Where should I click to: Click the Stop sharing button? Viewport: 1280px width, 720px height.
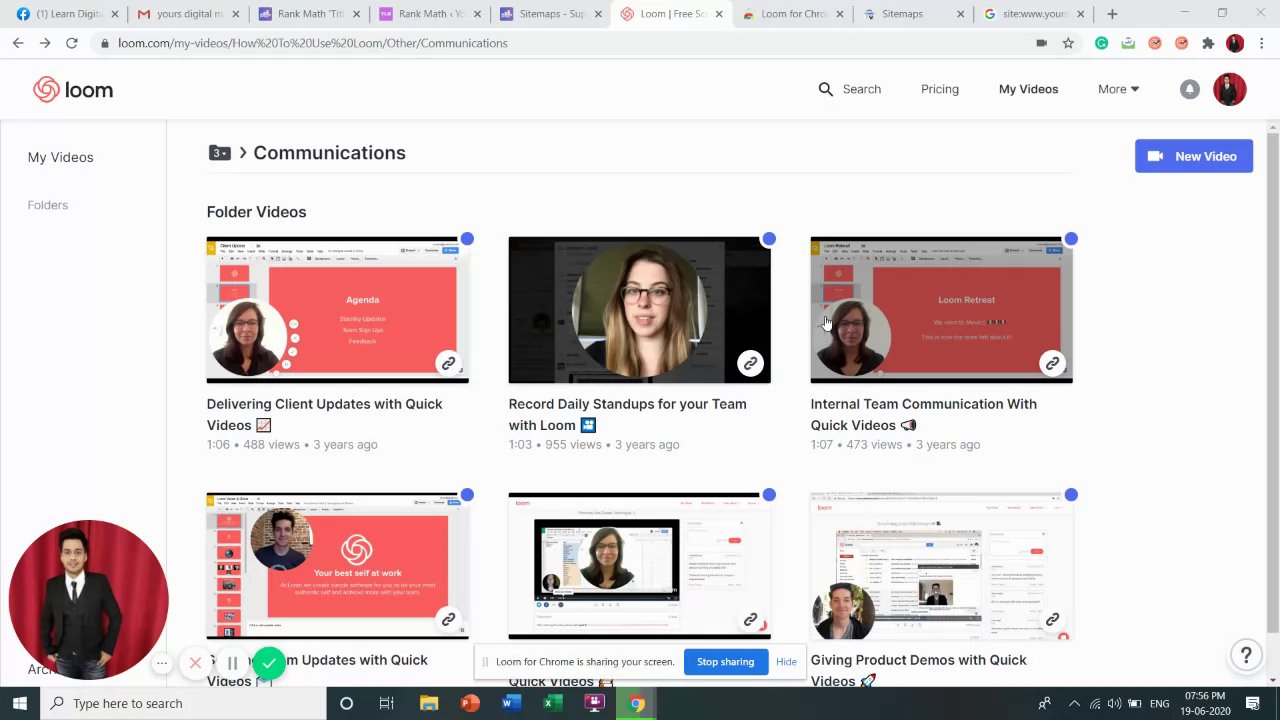click(725, 662)
